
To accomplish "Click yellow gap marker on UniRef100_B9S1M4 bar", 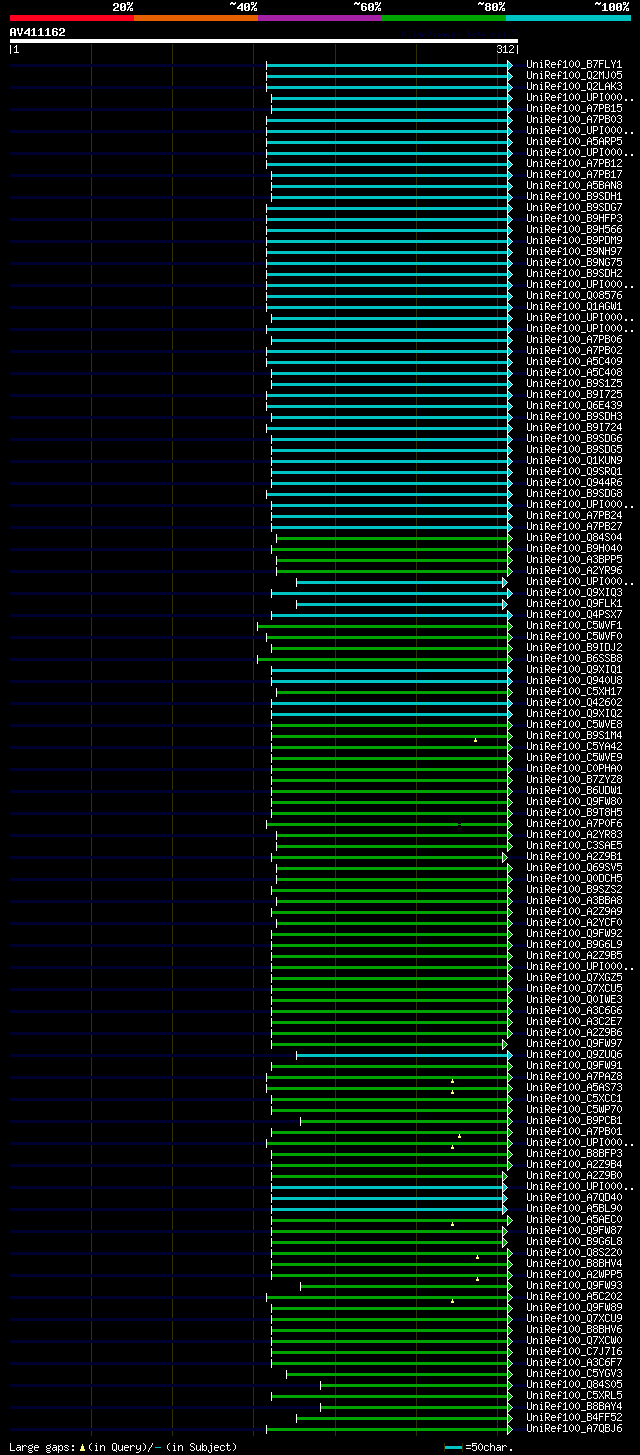I will coord(475,740).
